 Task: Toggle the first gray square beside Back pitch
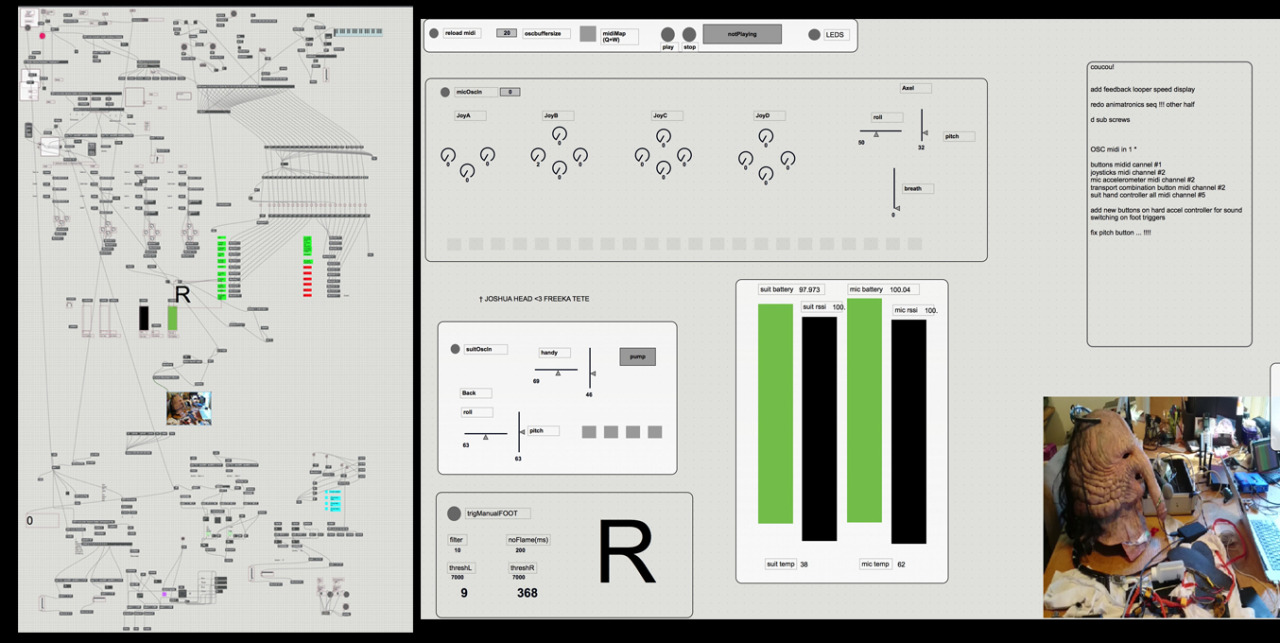point(589,432)
